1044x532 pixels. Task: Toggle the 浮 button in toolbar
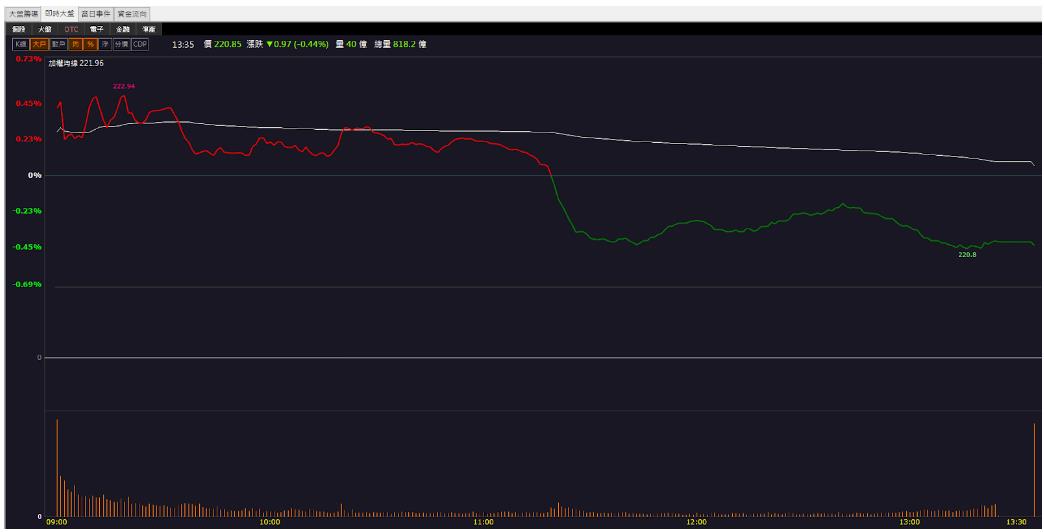(105, 44)
